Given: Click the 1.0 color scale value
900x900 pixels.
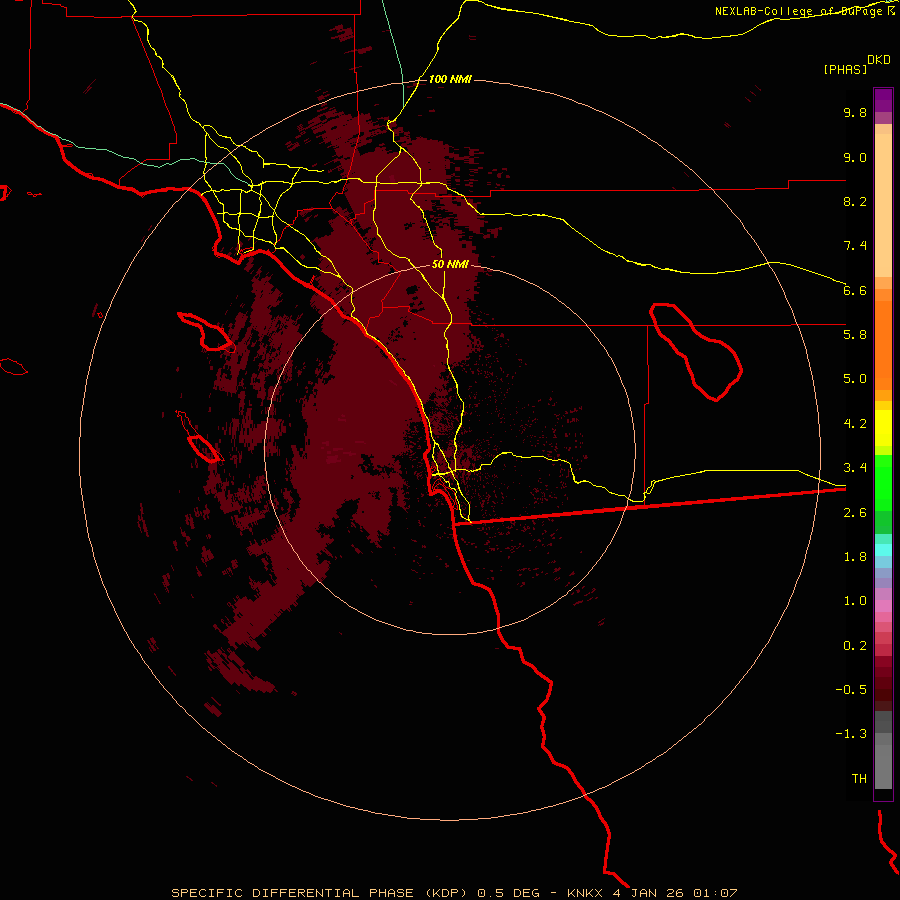Looking at the screenshot, I should [x=855, y=601].
